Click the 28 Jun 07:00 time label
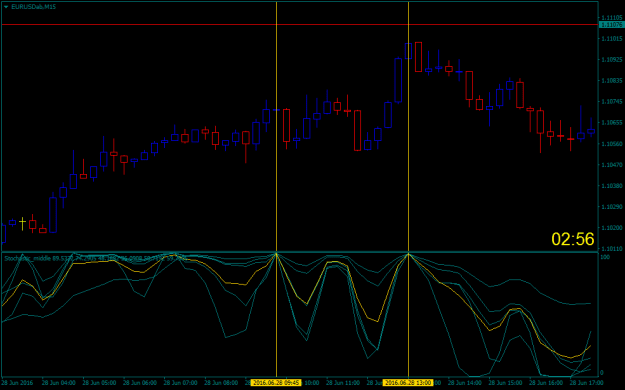The height and width of the screenshot is (390, 625). pos(181,383)
